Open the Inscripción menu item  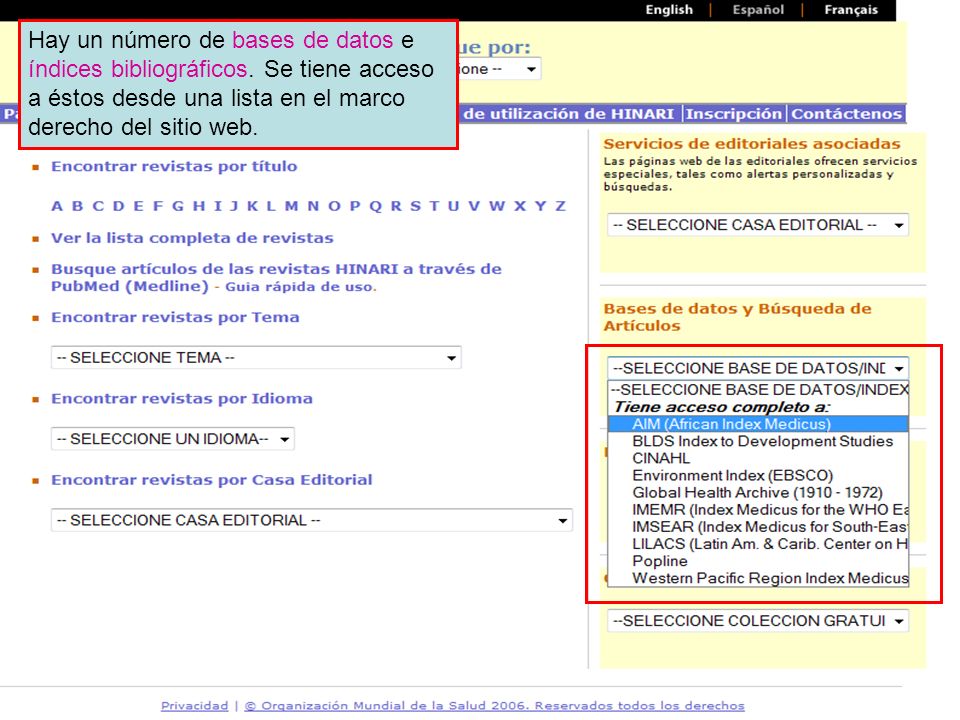733,114
